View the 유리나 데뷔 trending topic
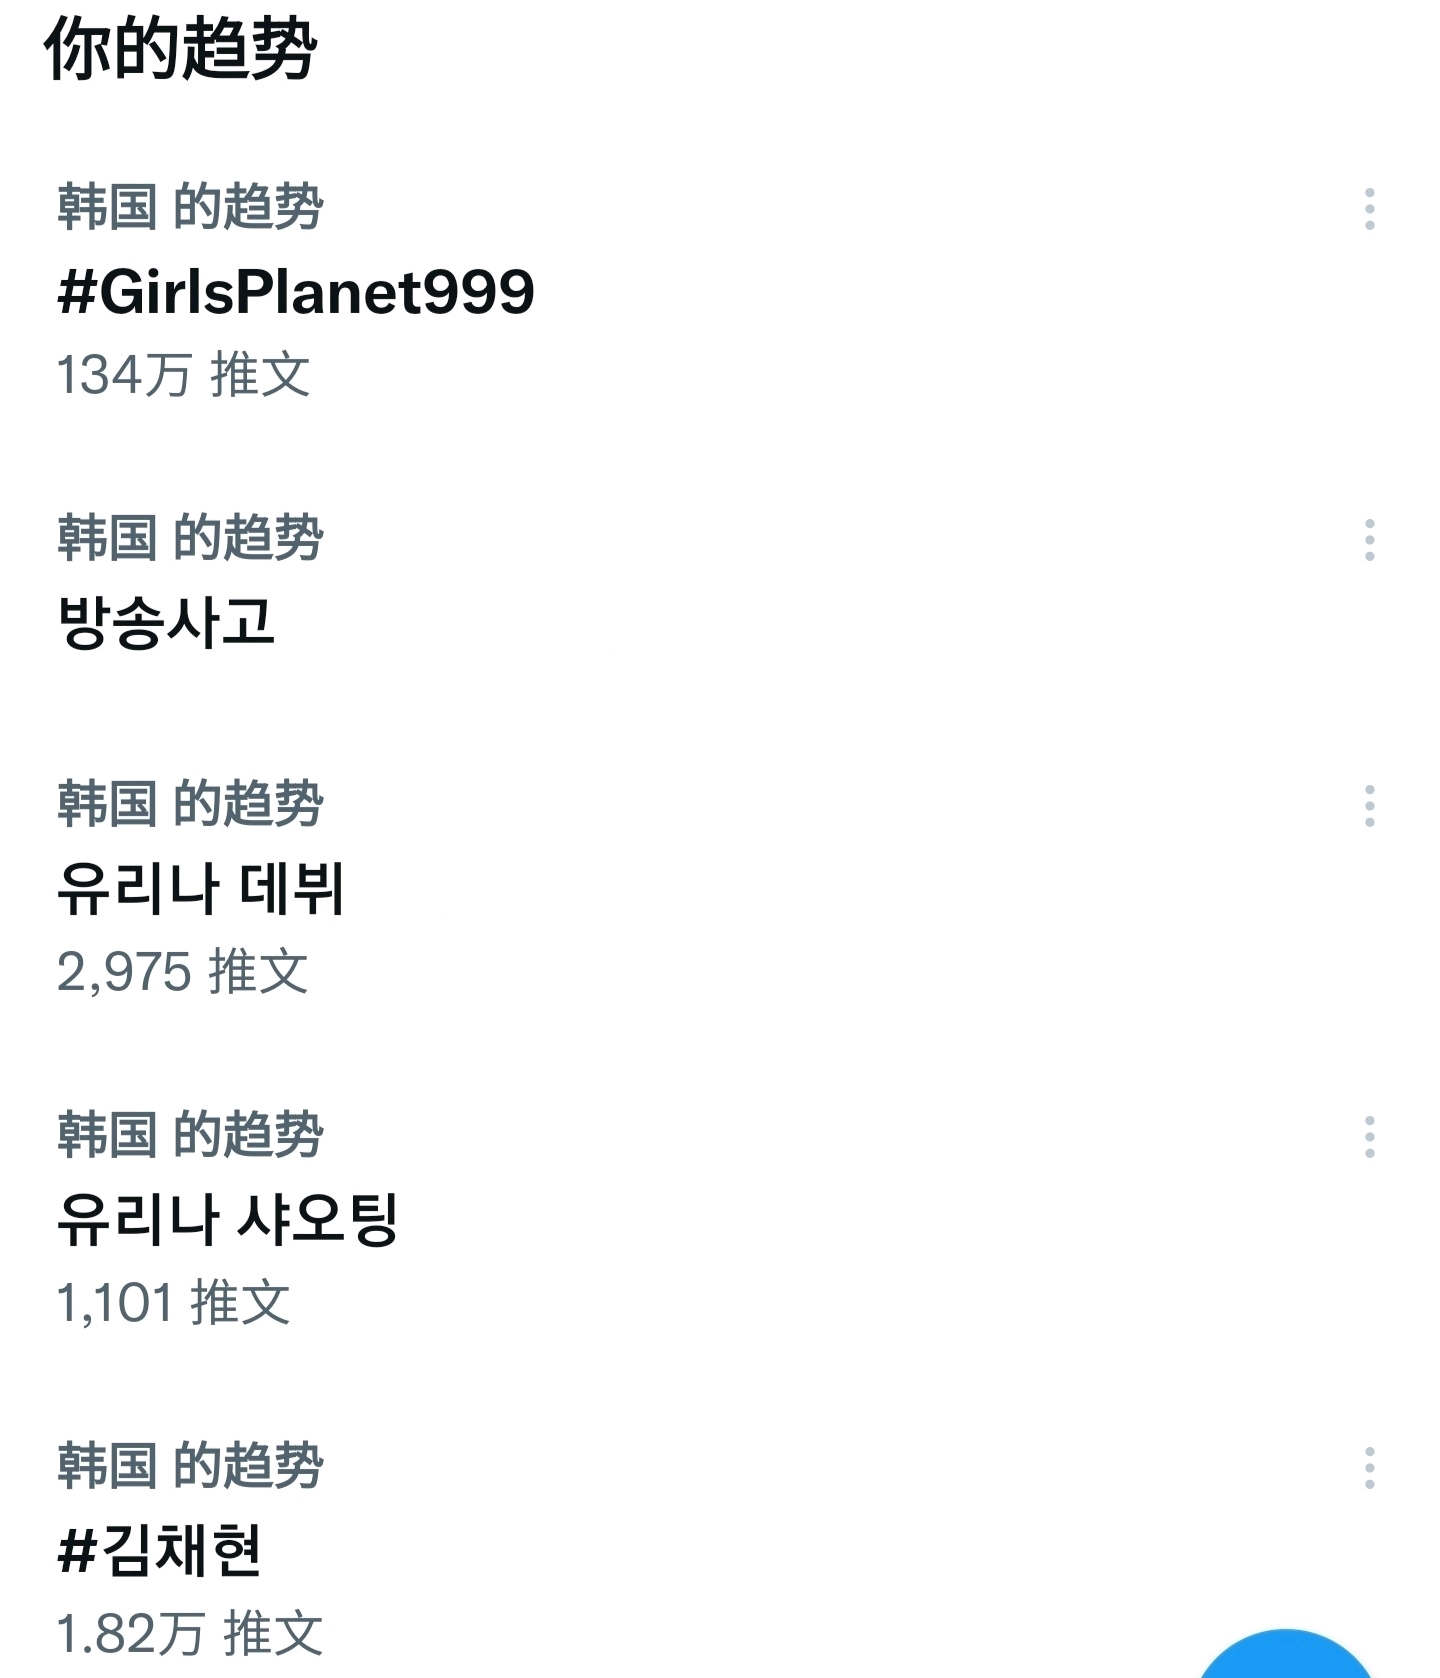This screenshot has height=1678, width=1440. coord(201,888)
